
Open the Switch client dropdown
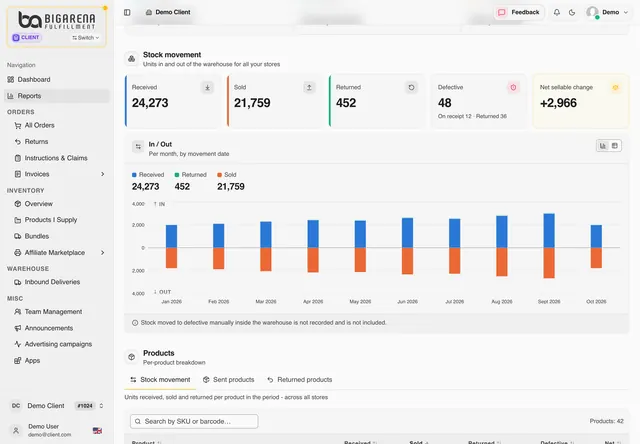pos(86,38)
